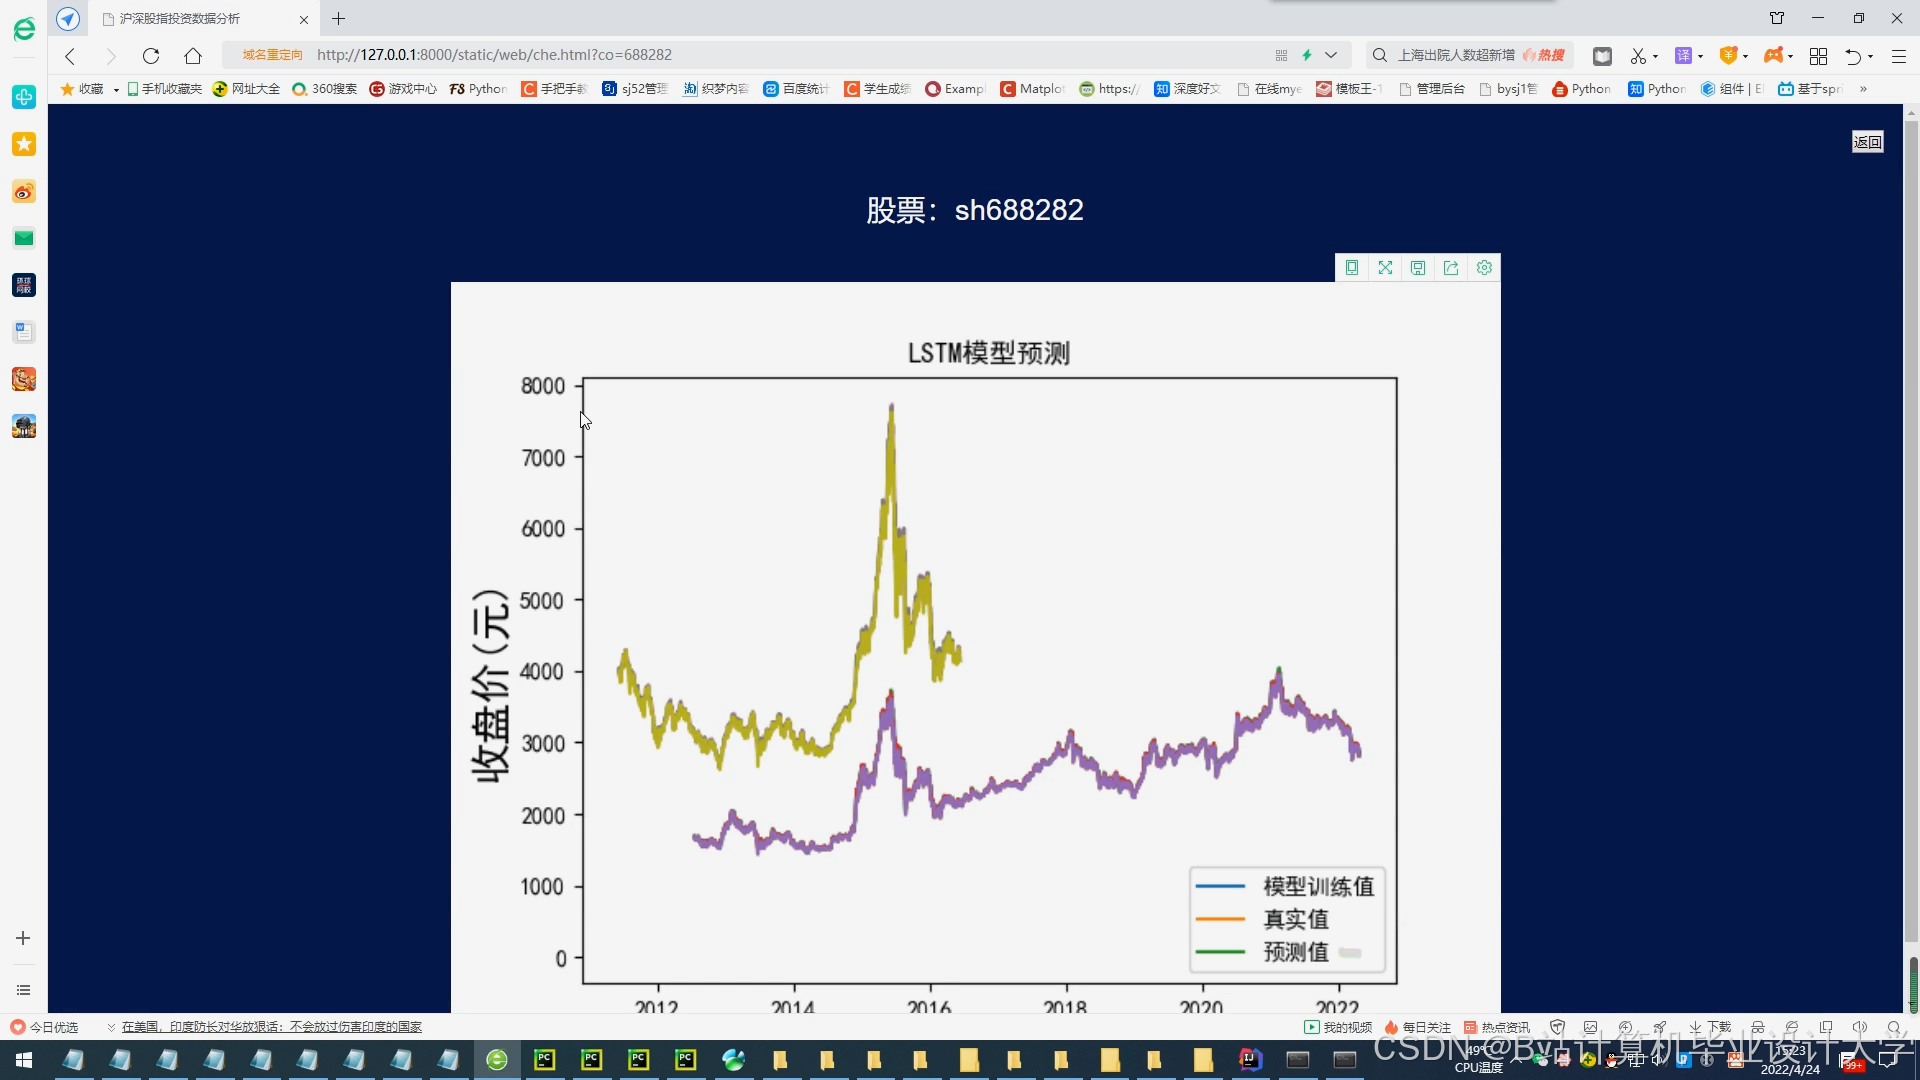The width and height of the screenshot is (1920, 1080).
Task: Open 每日关注 in the status bar
Action: (x=1417, y=1027)
